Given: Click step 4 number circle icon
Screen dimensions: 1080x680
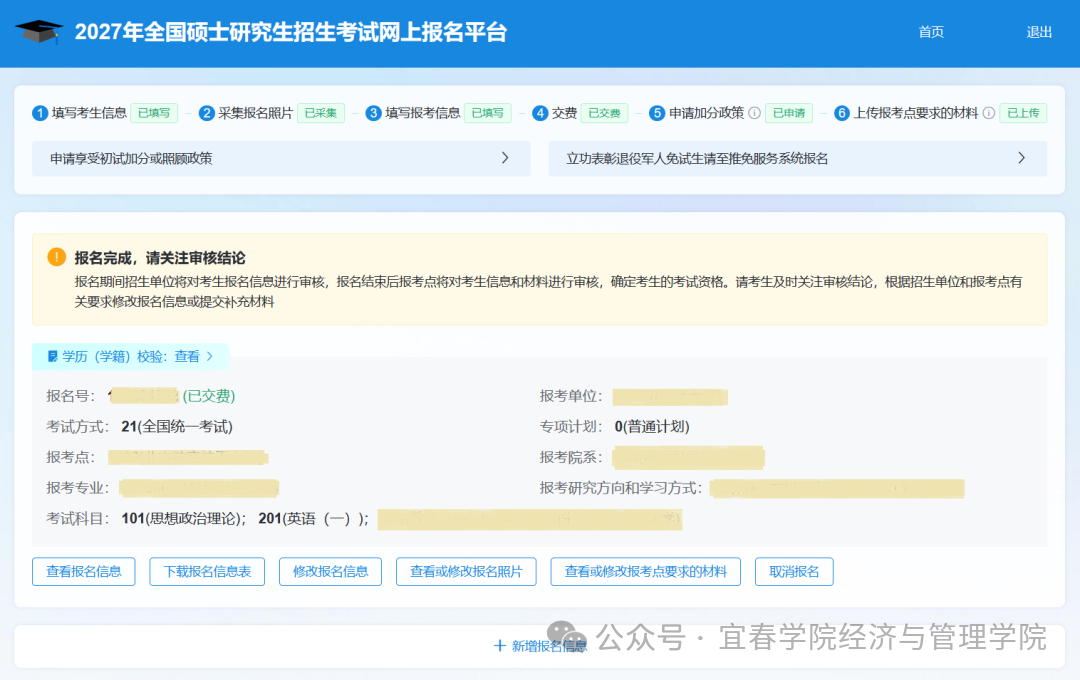Looking at the screenshot, I should (x=540, y=113).
